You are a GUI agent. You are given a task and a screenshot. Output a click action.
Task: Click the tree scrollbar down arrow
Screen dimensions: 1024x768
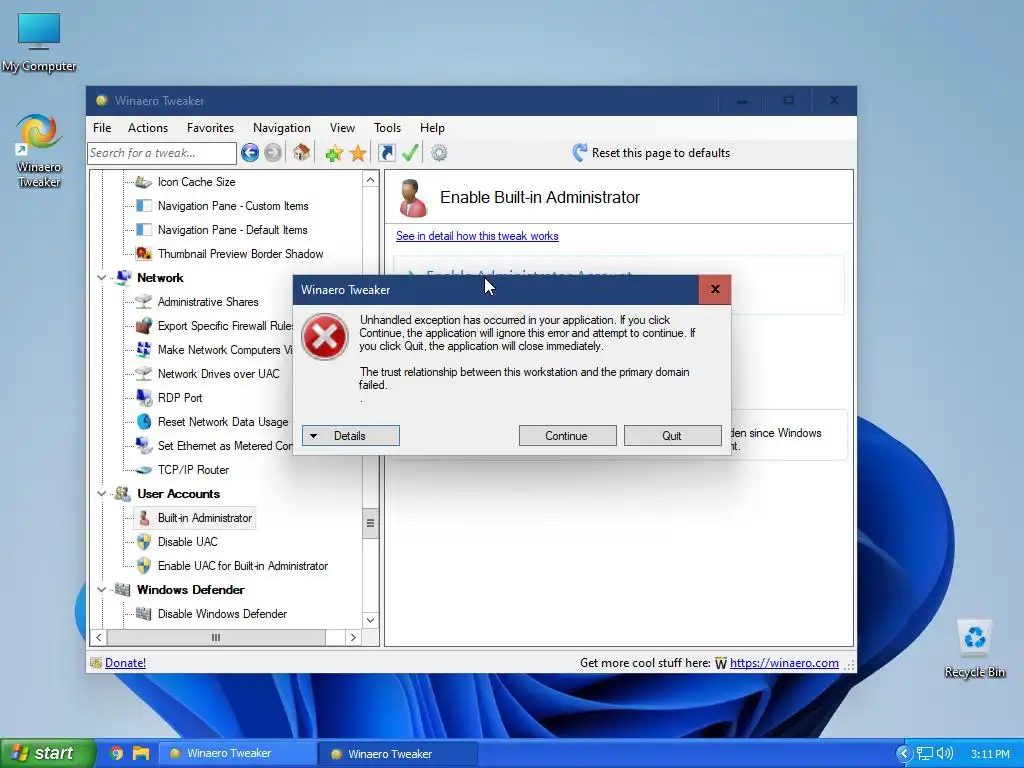pyautogui.click(x=370, y=620)
